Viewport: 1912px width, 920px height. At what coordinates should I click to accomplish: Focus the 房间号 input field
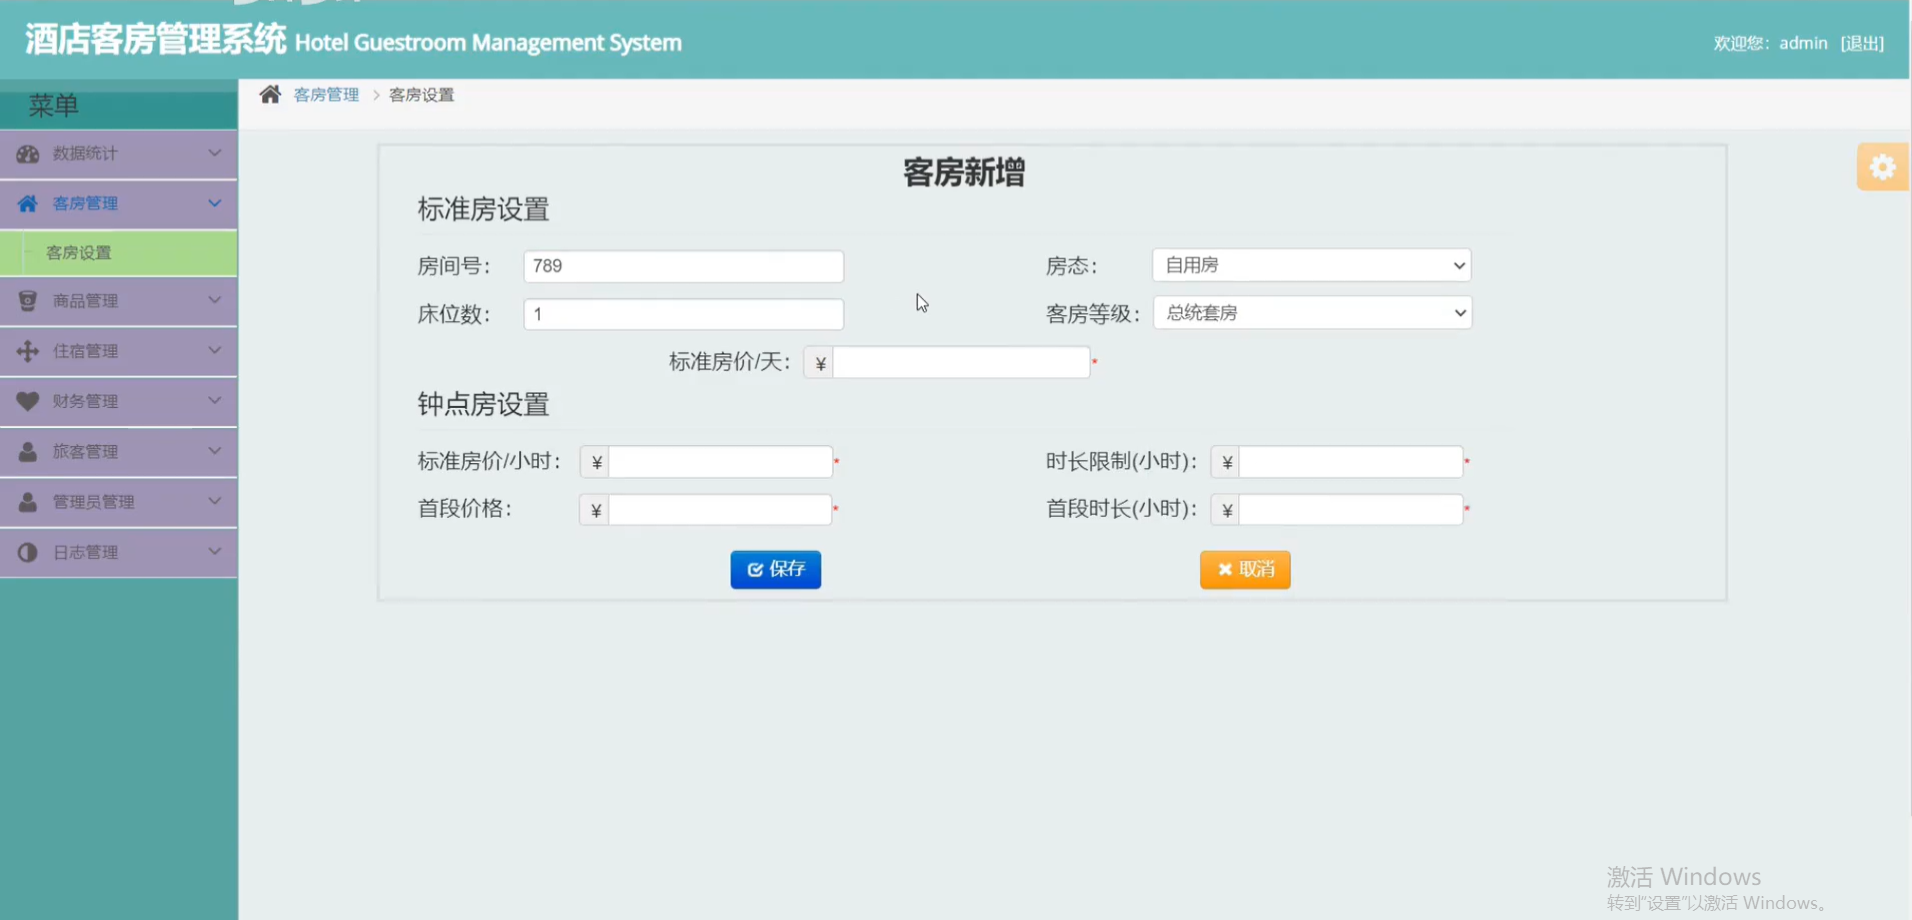pyautogui.click(x=684, y=266)
